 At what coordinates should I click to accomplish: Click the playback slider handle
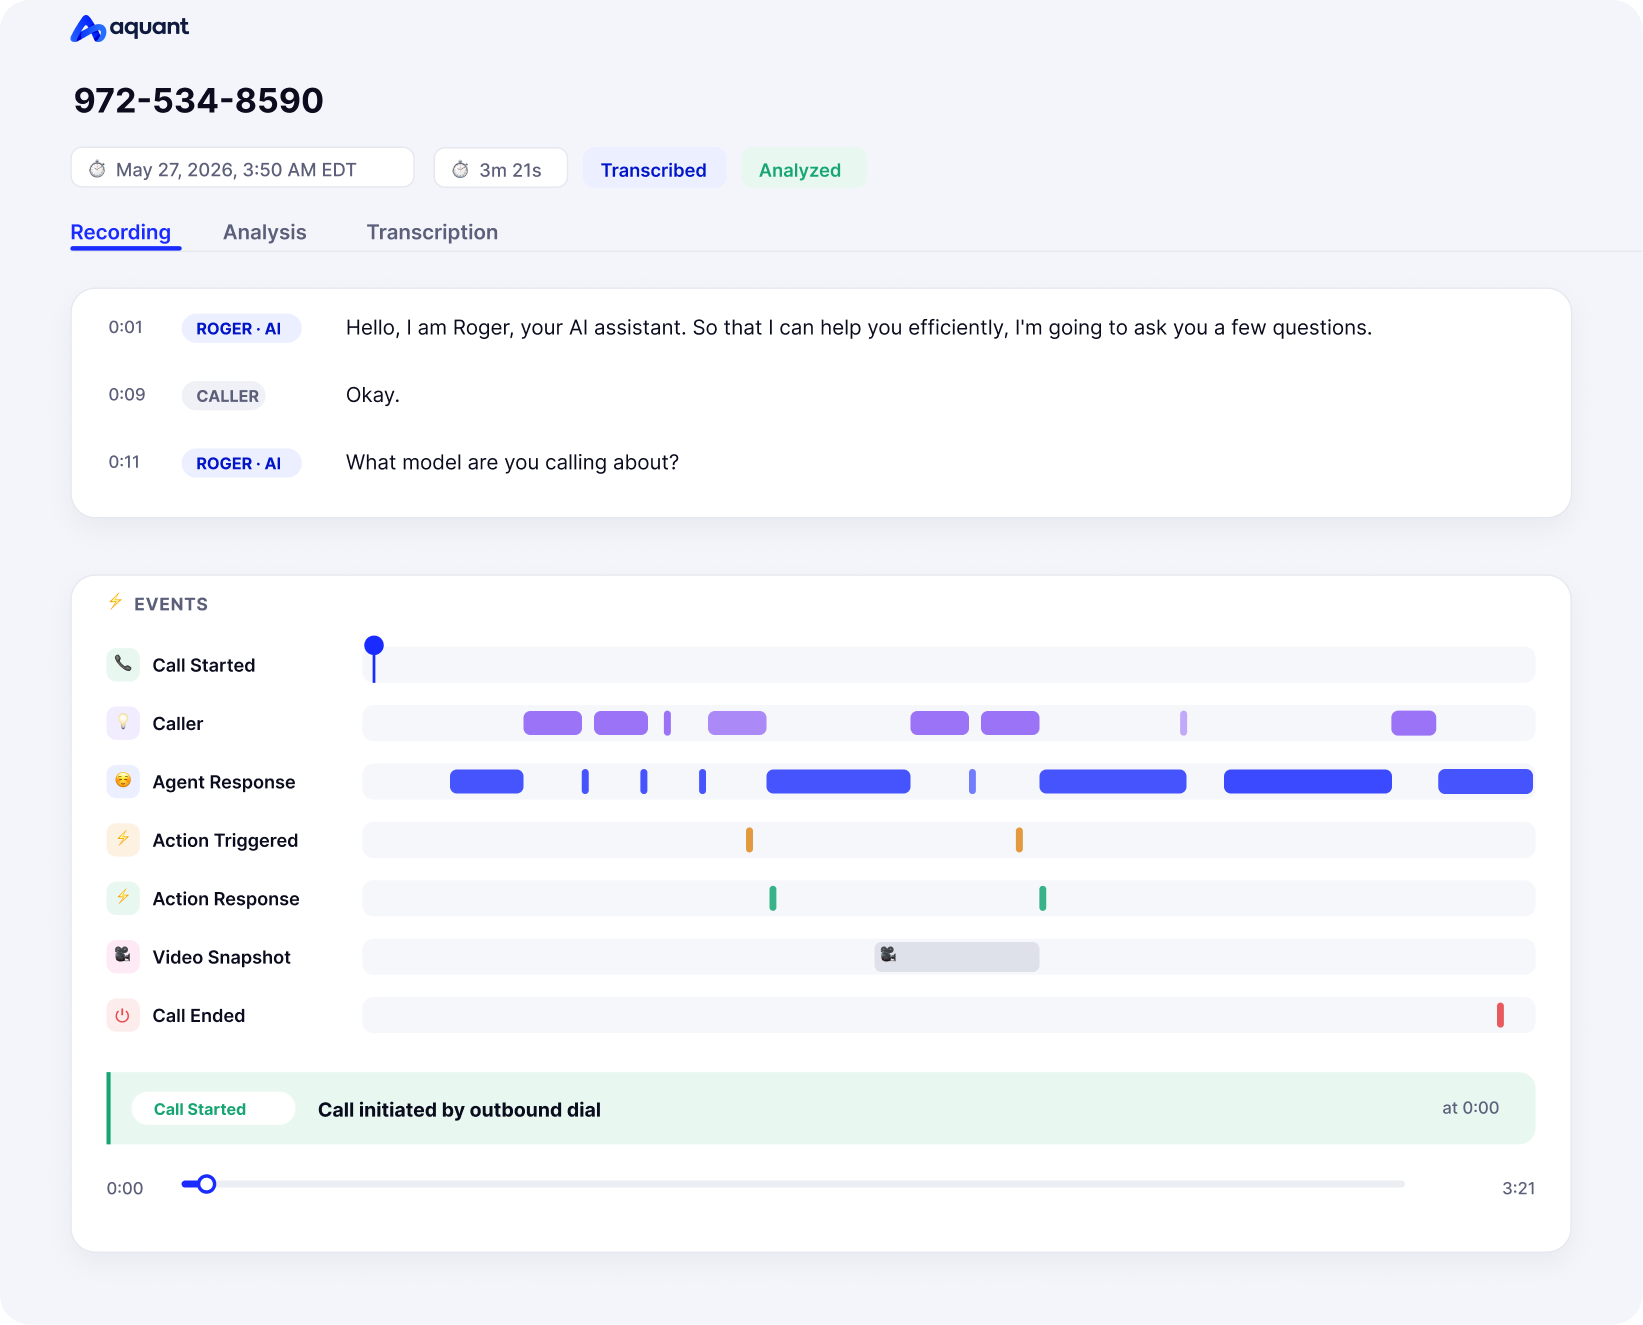pyautogui.click(x=207, y=1184)
